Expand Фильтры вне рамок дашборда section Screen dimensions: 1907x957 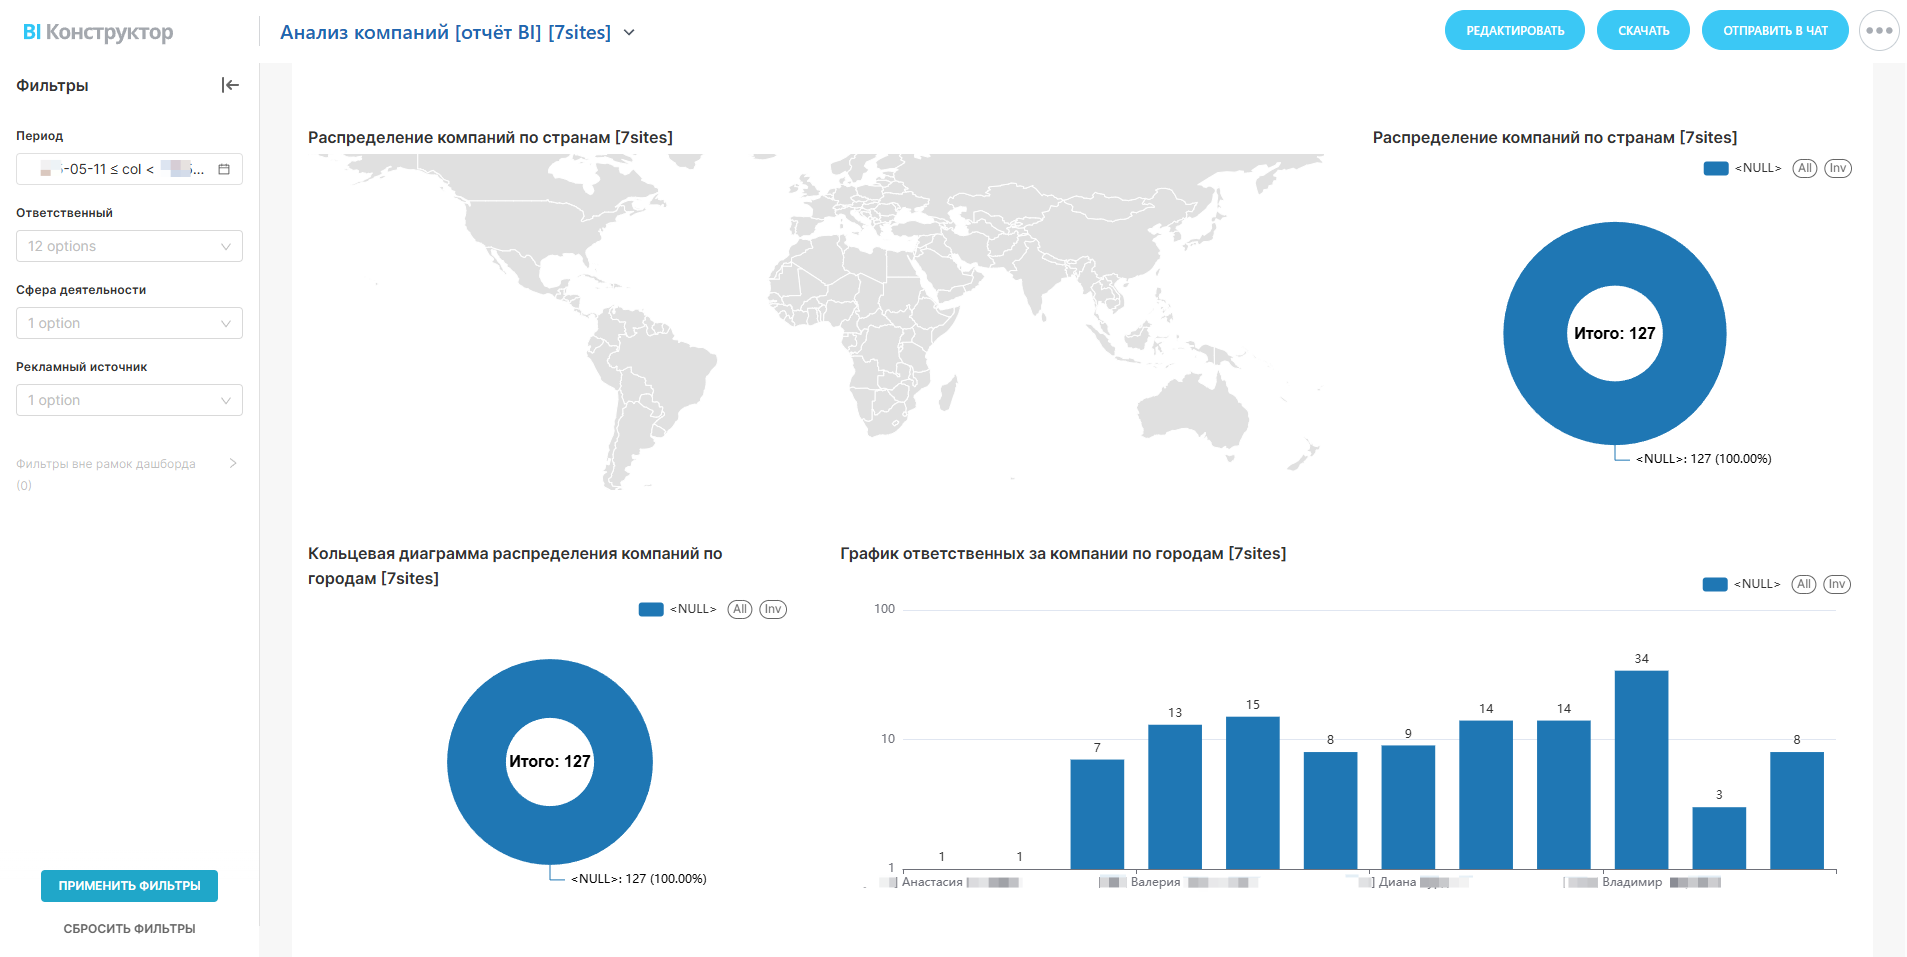coord(233,463)
